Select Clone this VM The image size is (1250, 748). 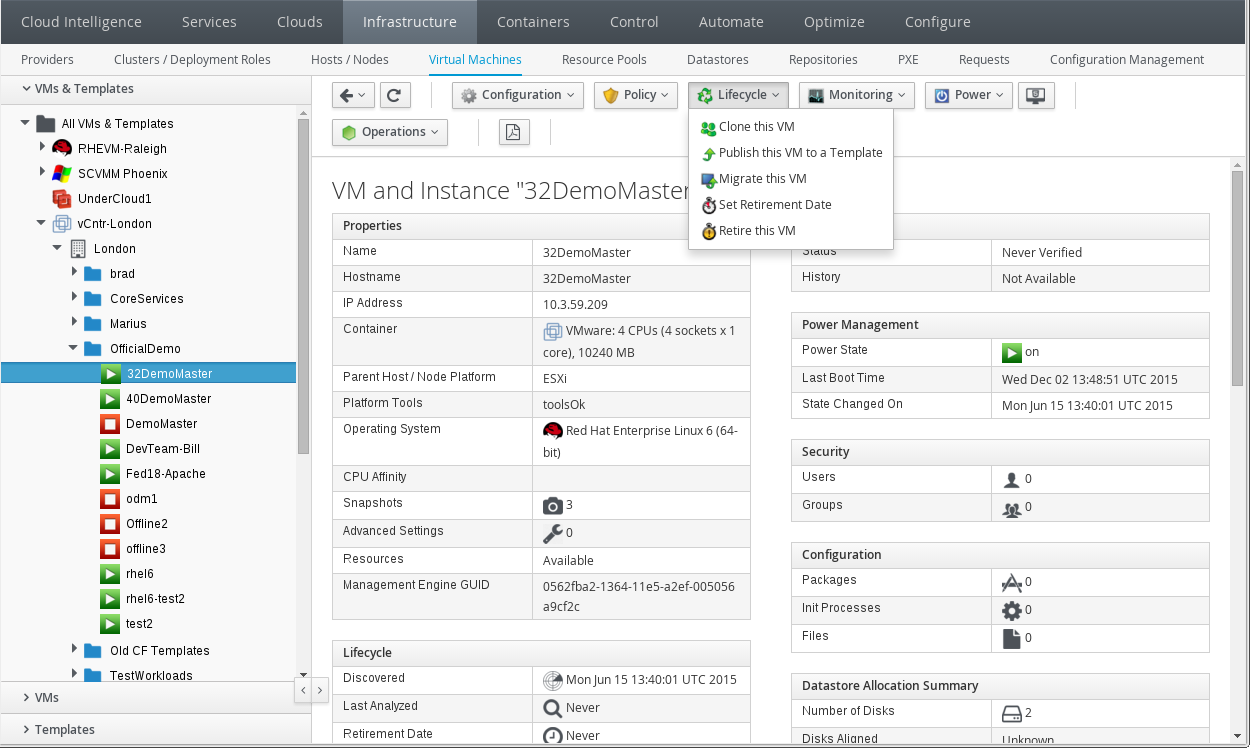pos(756,127)
